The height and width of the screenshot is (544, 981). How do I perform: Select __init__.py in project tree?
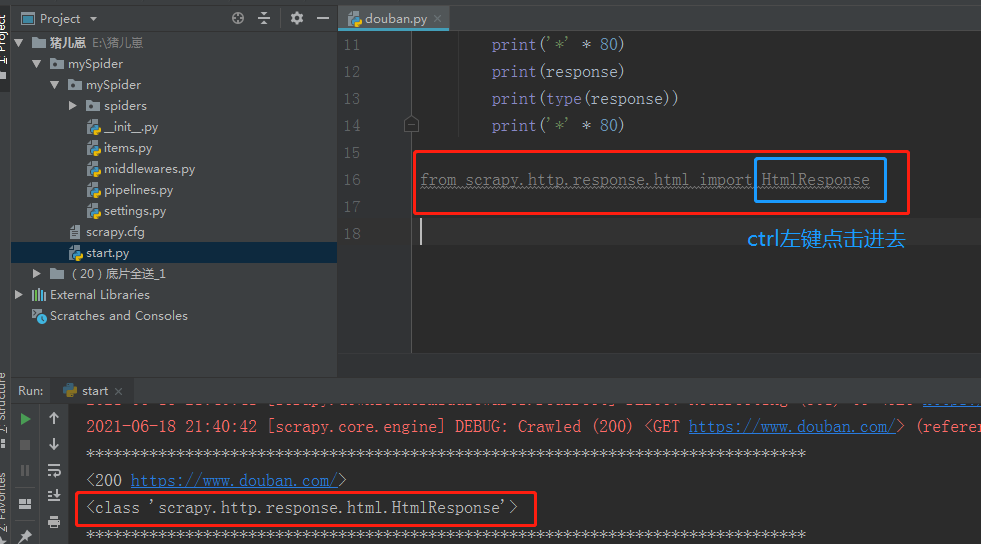(123, 127)
